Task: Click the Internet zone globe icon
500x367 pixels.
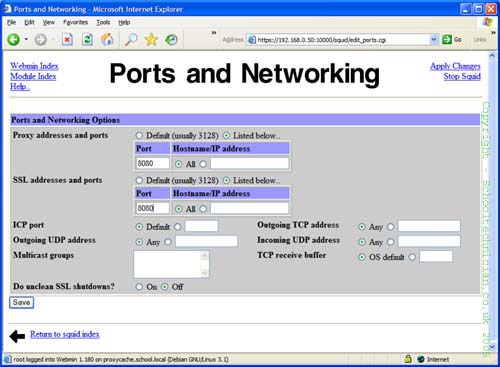Action: point(421,359)
